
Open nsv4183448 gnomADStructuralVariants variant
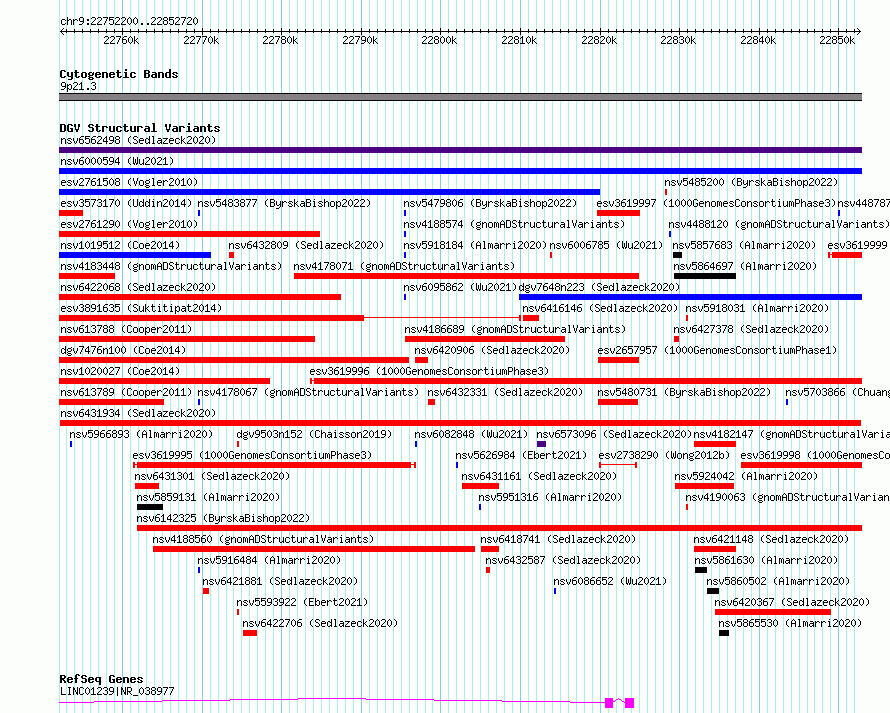(x=171, y=266)
